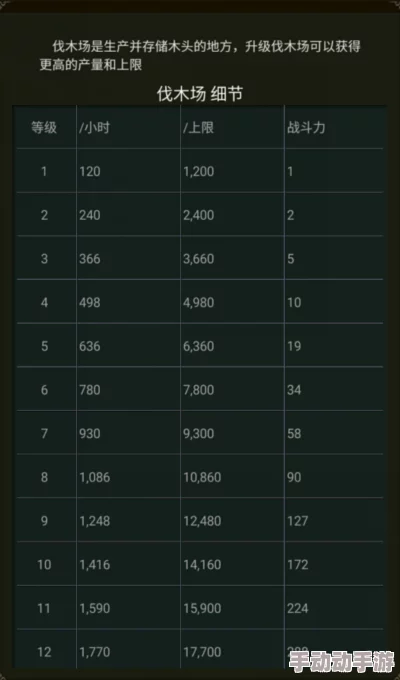Image resolution: width=400 pixels, height=680 pixels.
Task: Click the 等级 column header
Action: 44,128
